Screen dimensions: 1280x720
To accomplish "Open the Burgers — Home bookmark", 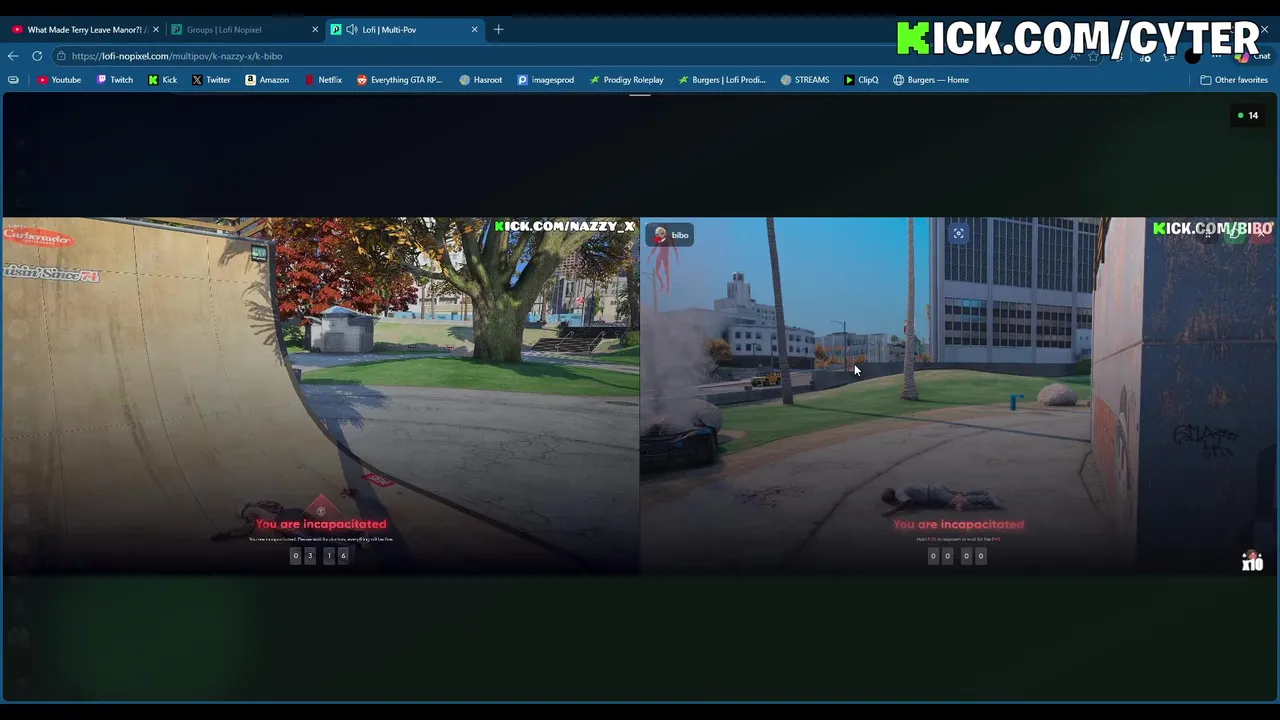I will [931, 80].
